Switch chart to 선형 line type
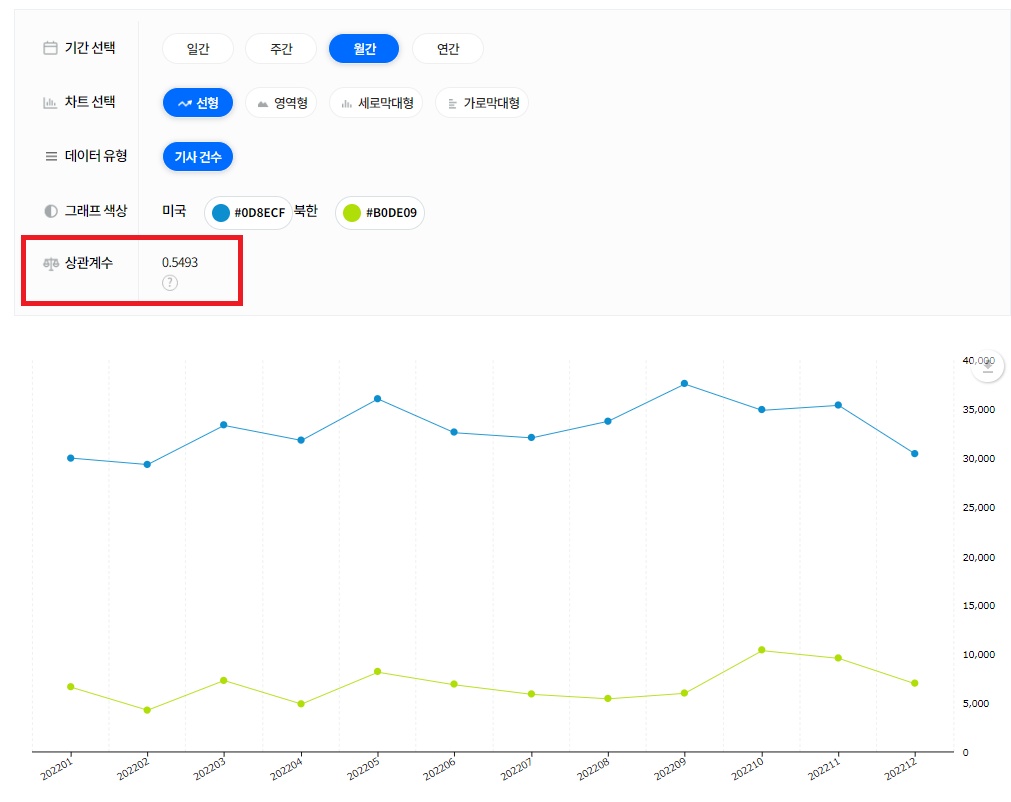Image resolution: width=1011 pixels, height=802 pixels. point(198,102)
